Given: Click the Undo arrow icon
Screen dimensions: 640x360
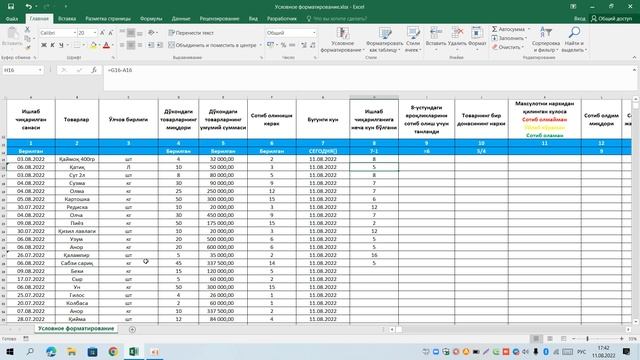Looking at the screenshot, I should (x=28, y=7).
